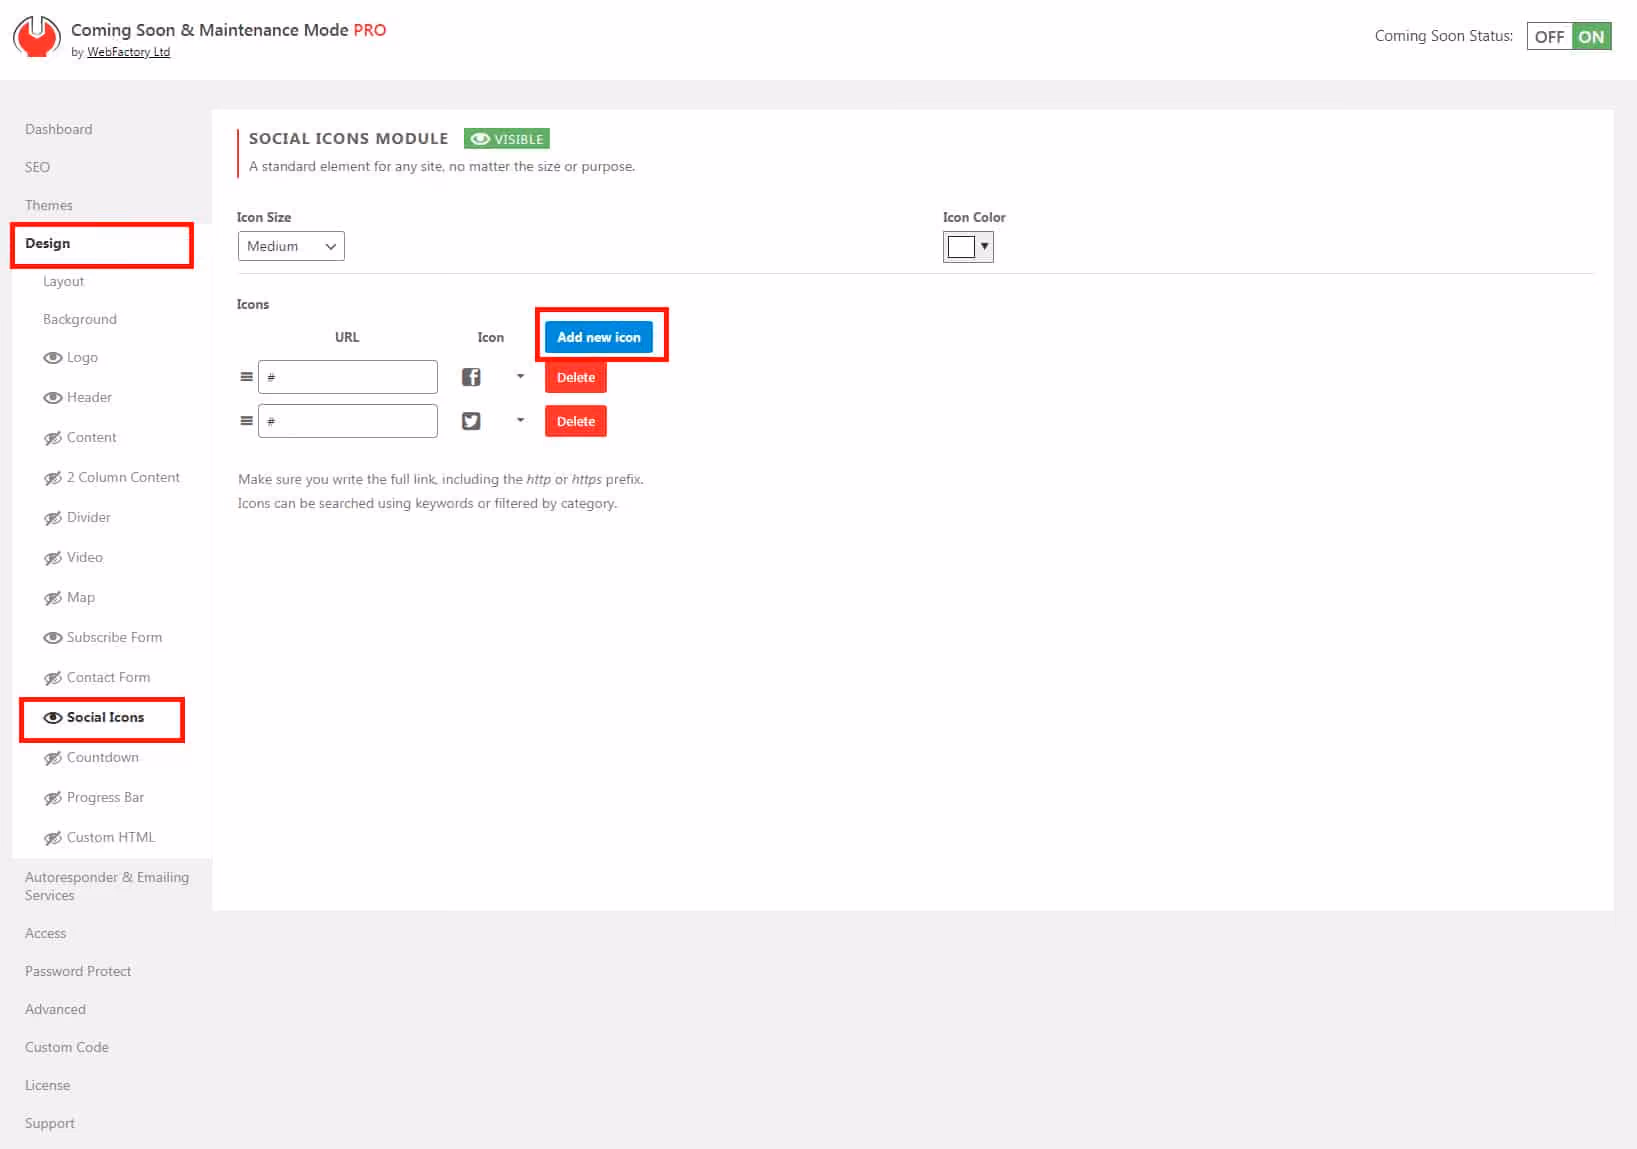The height and width of the screenshot is (1149, 1637).
Task: Toggle hidden eye next to Custom HTML
Action: click(53, 838)
